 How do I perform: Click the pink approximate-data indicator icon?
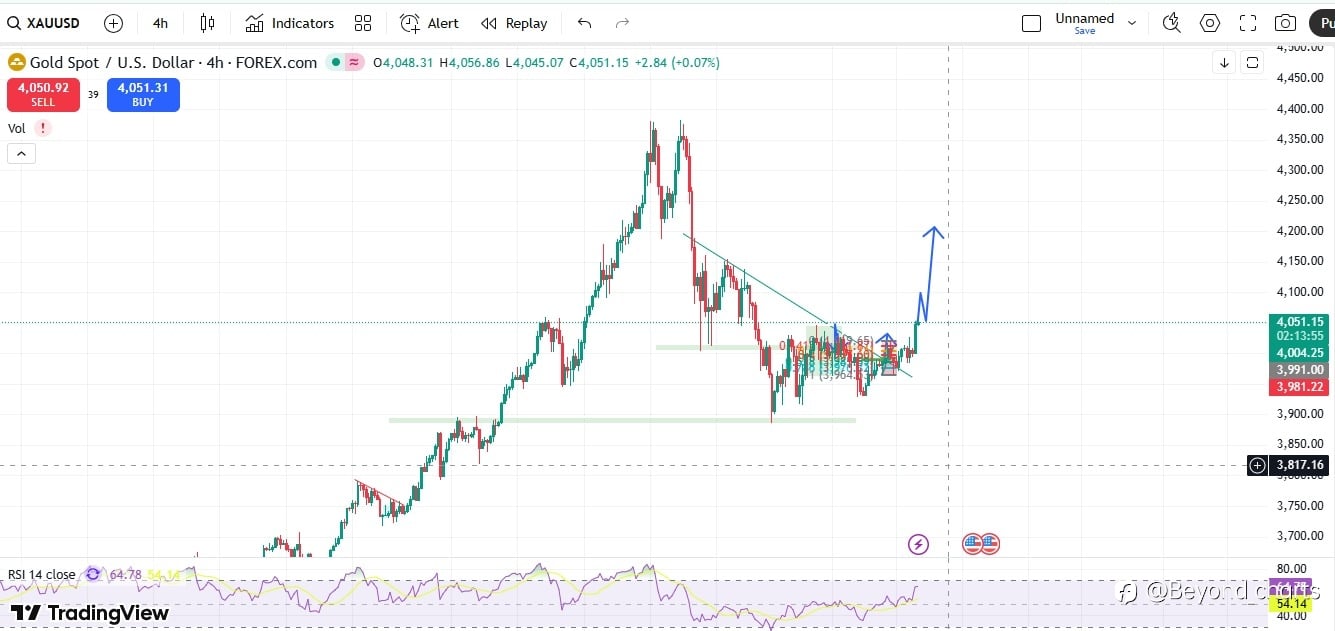354,62
